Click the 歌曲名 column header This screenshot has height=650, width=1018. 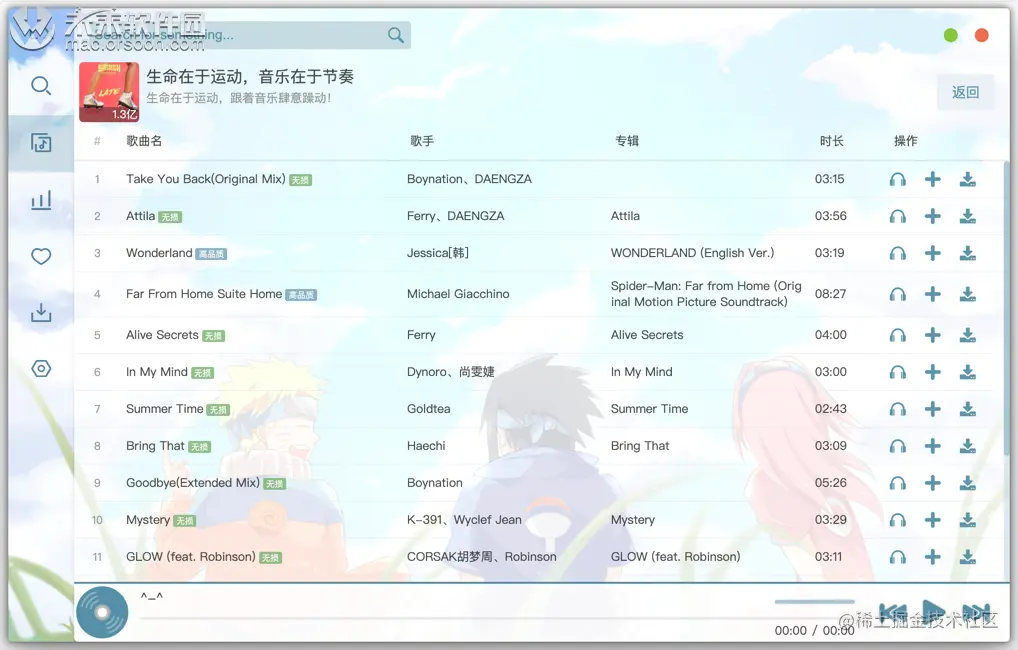pyautogui.click(x=144, y=141)
